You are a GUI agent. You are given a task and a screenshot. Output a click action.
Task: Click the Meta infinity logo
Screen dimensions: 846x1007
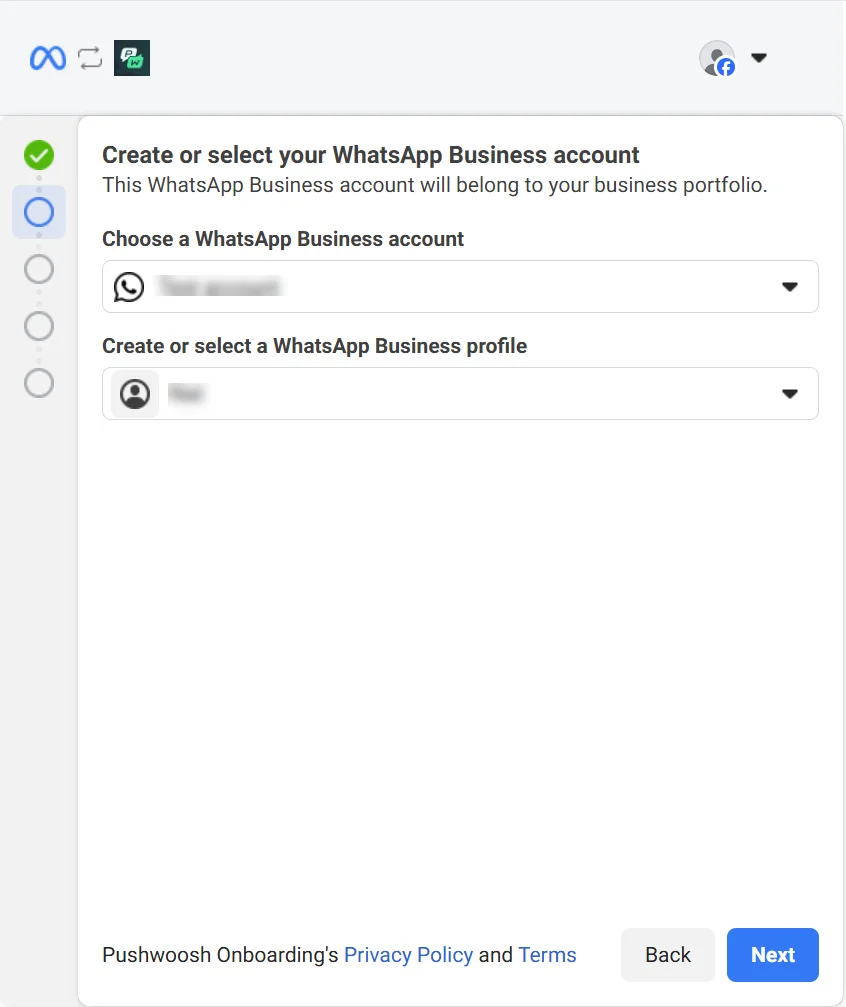point(47,59)
